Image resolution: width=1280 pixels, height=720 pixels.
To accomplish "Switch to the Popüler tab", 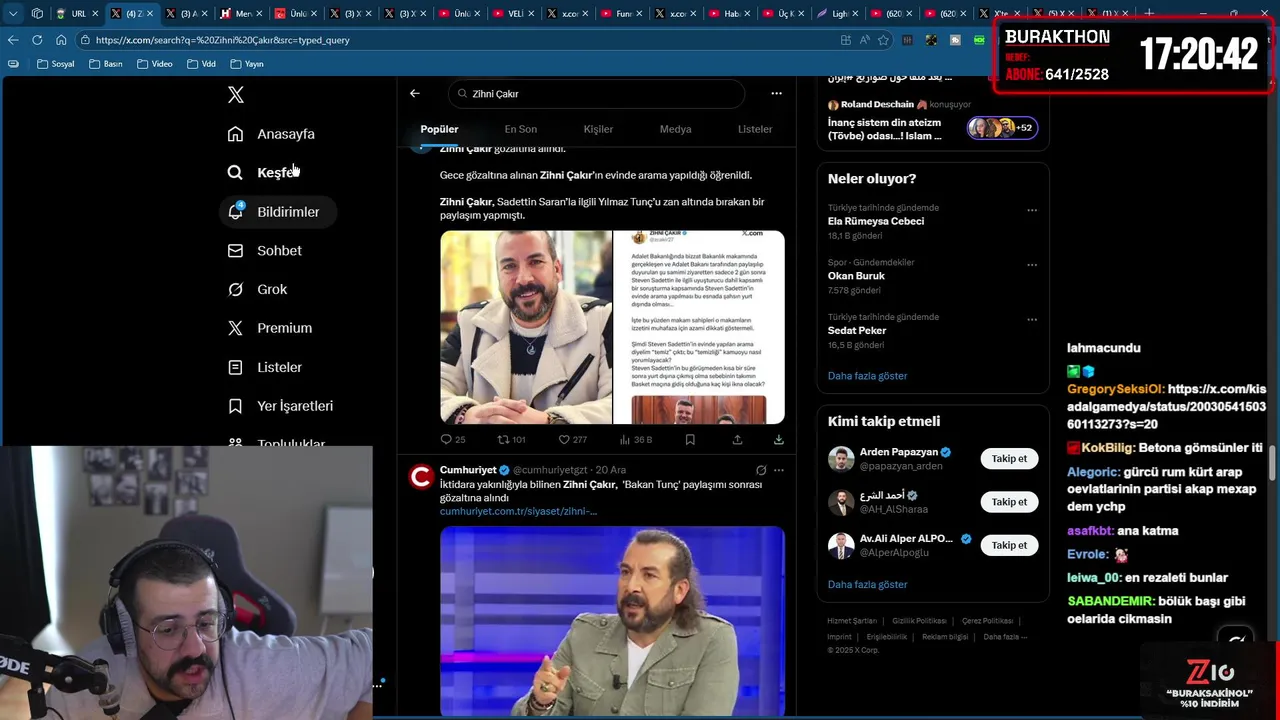I will (x=439, y=129).
